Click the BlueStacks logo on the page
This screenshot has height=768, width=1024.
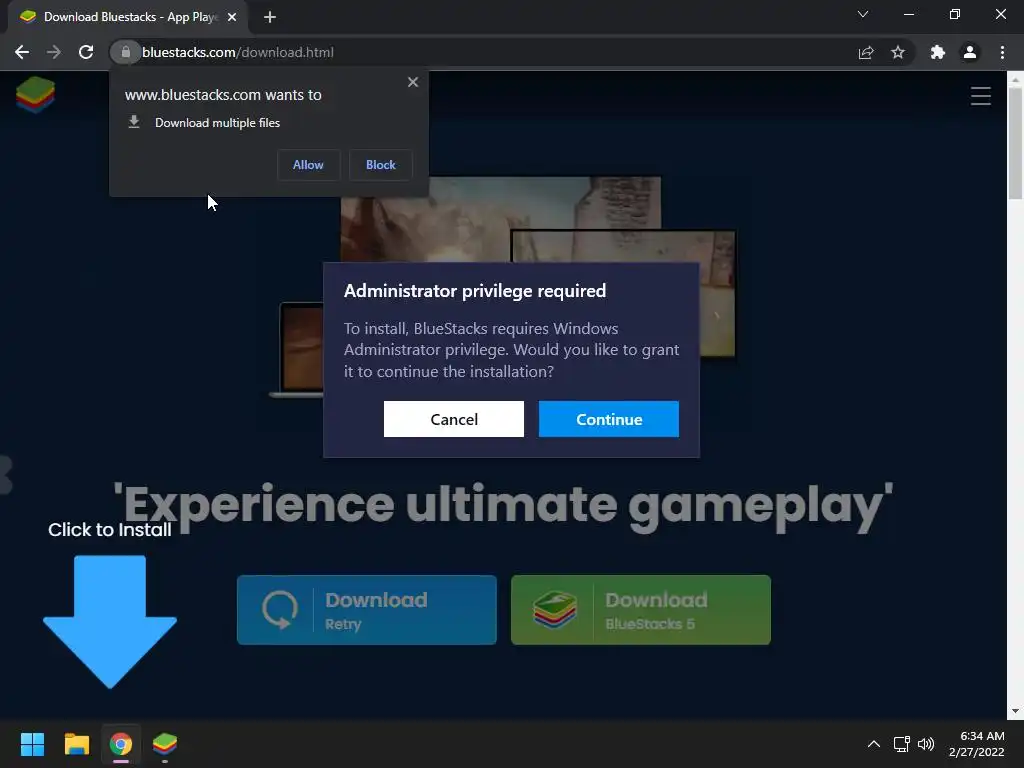click(35, 95)
